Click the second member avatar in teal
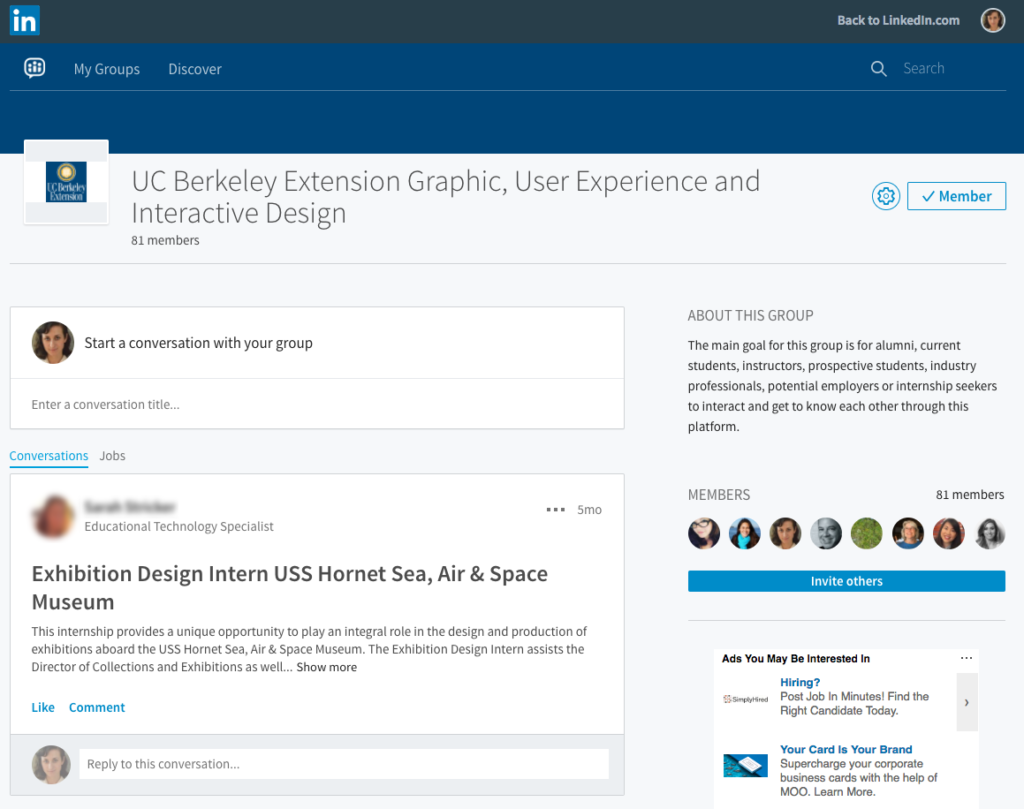1024x809 pixels. pyautogui.click(x=744, y=533)
